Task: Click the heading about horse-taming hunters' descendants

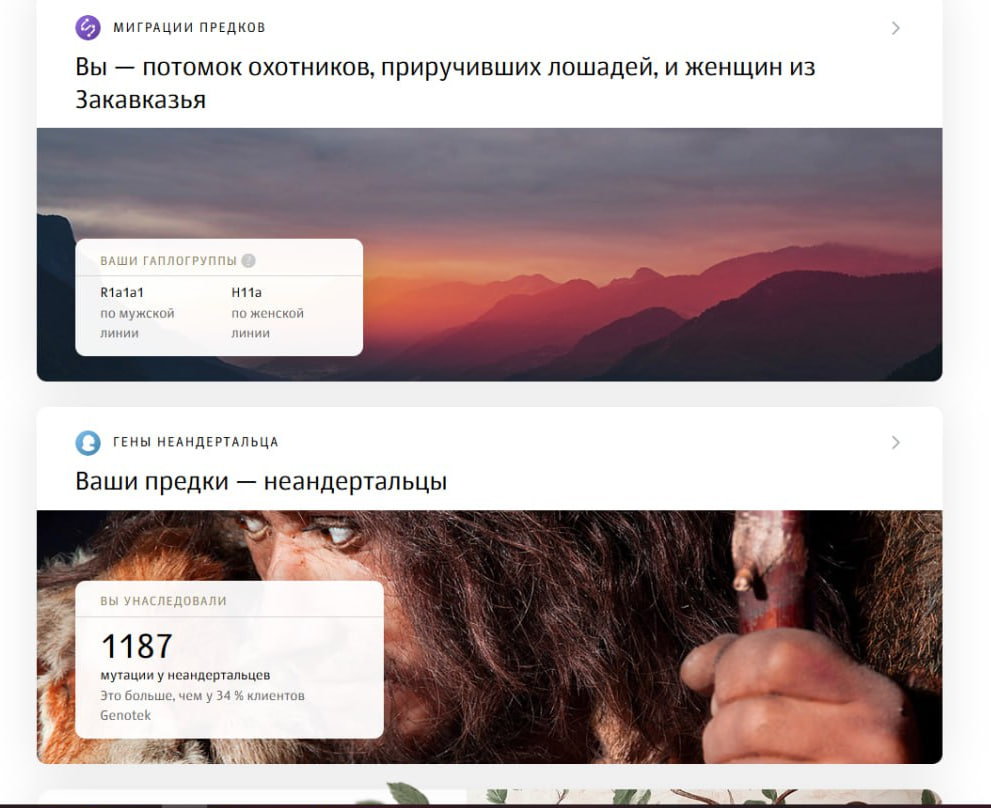Action: pyautogui.click(x=445, y=83)
